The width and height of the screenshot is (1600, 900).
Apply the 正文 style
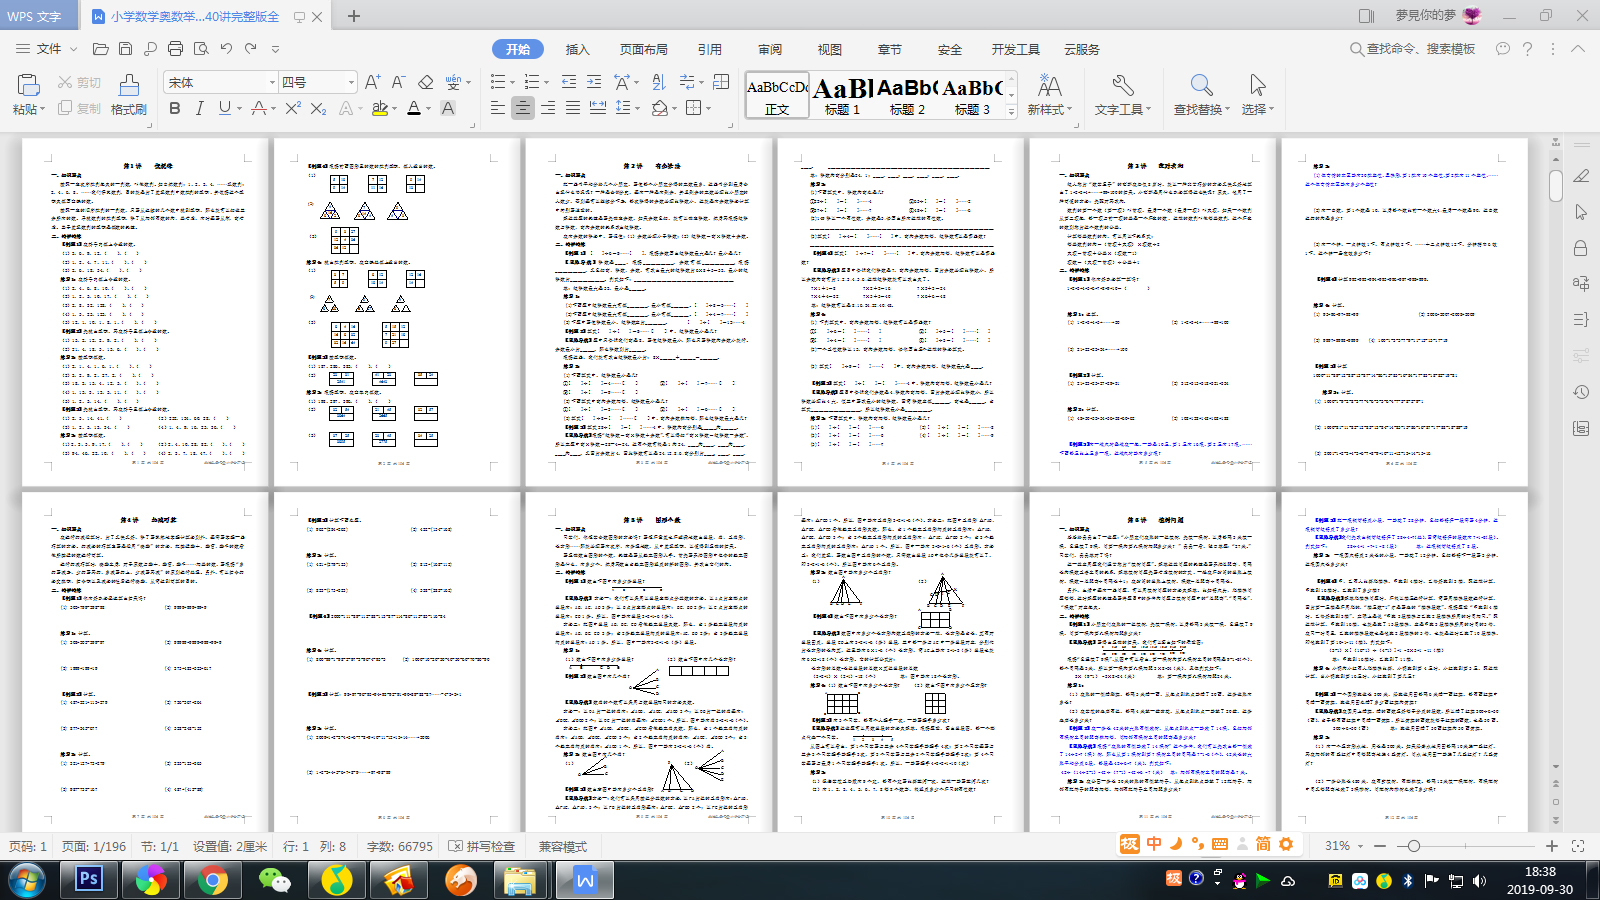pos(777,97)
